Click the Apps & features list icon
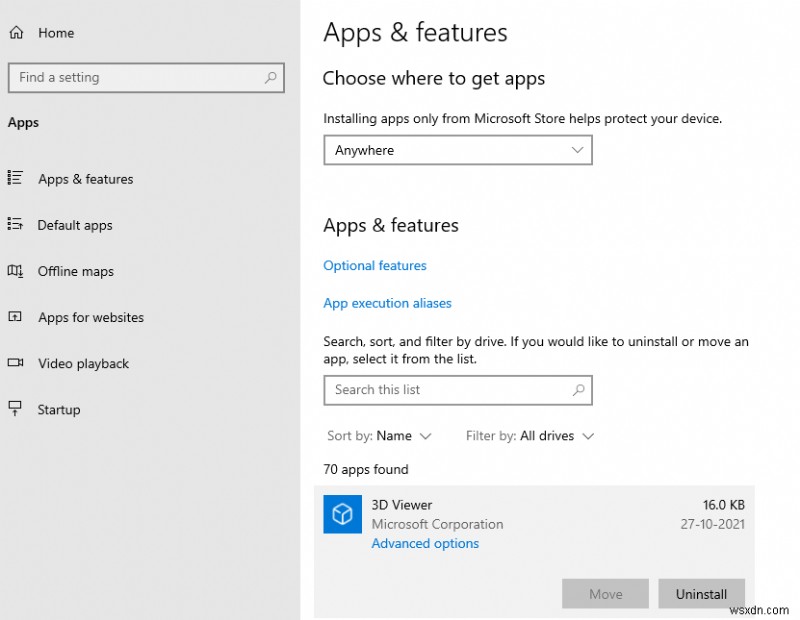The image size is (800, 620). pos(15,178)
